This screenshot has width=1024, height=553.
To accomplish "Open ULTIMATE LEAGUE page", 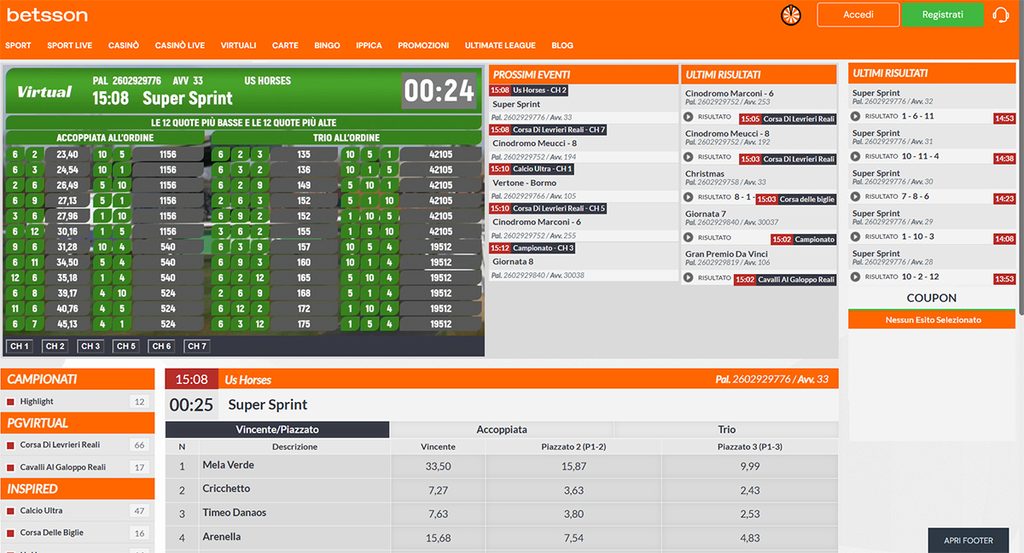I will 500,45.
